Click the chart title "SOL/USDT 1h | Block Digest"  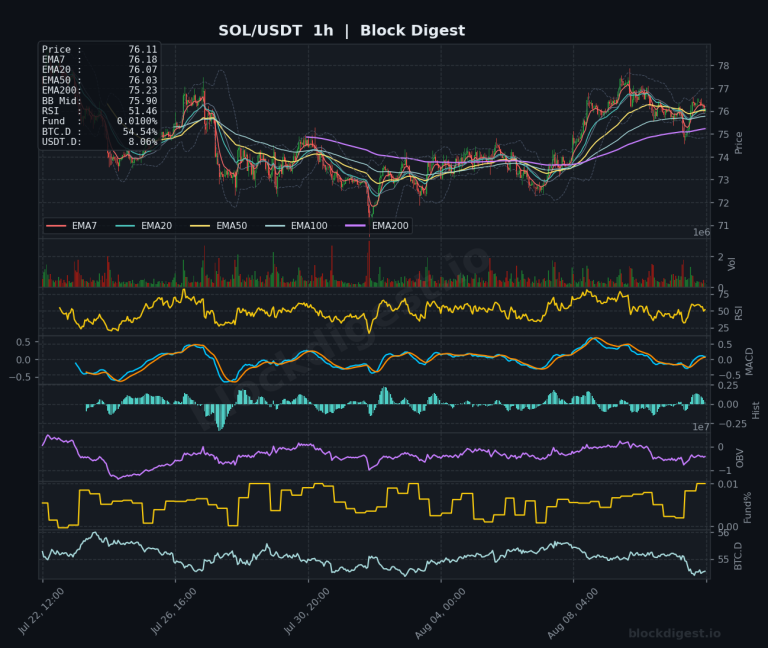tap(341, 30)
